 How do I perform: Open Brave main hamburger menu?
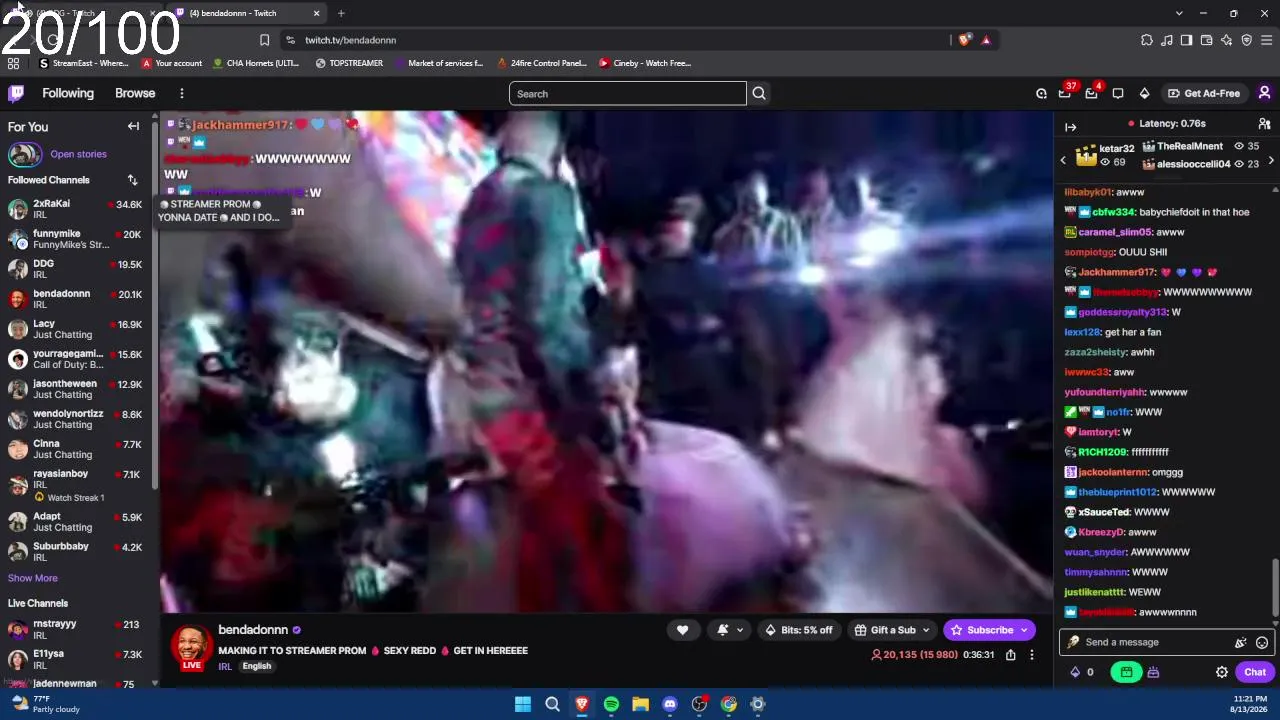(x=1267, y=40)
